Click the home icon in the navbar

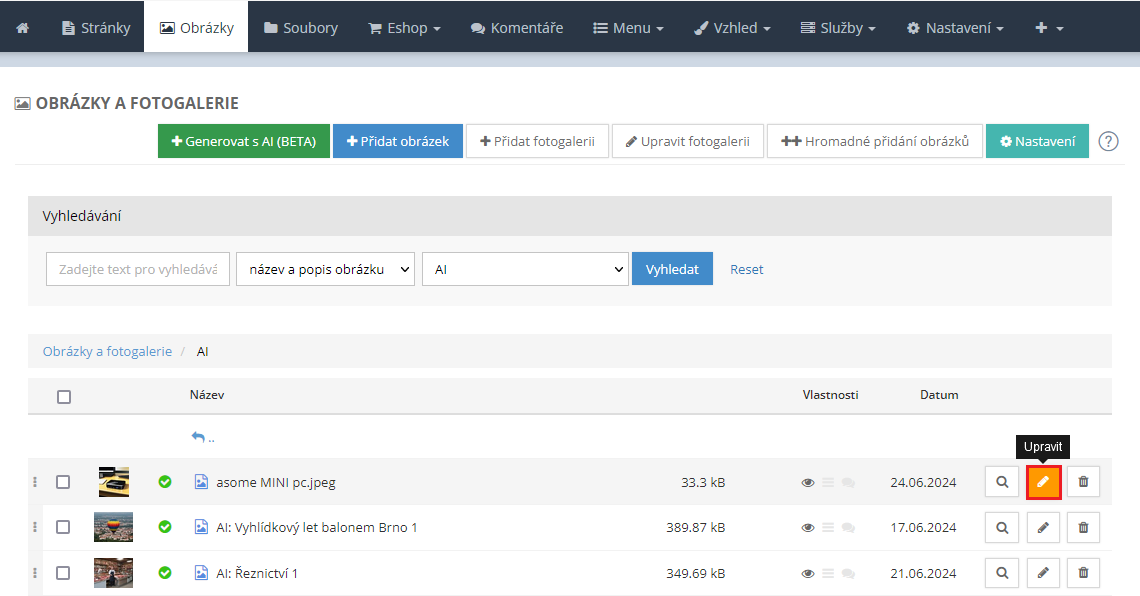click(22, 28)
